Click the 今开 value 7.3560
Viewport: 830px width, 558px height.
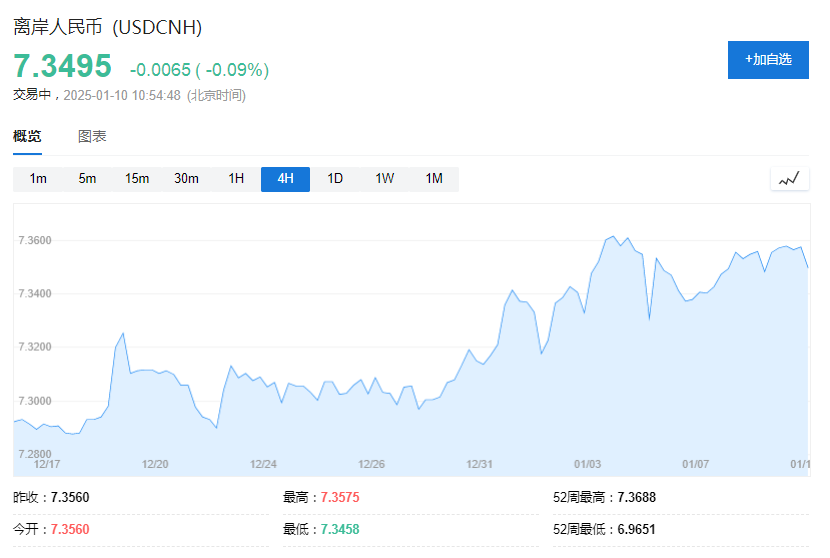[70, 529]
